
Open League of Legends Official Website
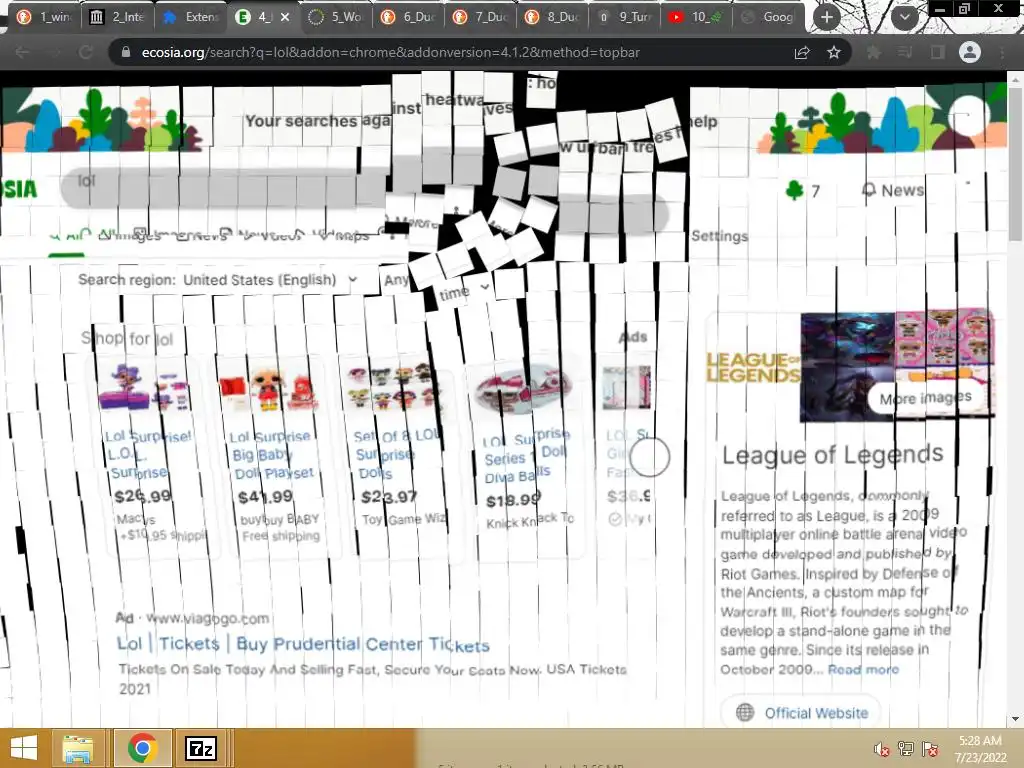(801, 712)
